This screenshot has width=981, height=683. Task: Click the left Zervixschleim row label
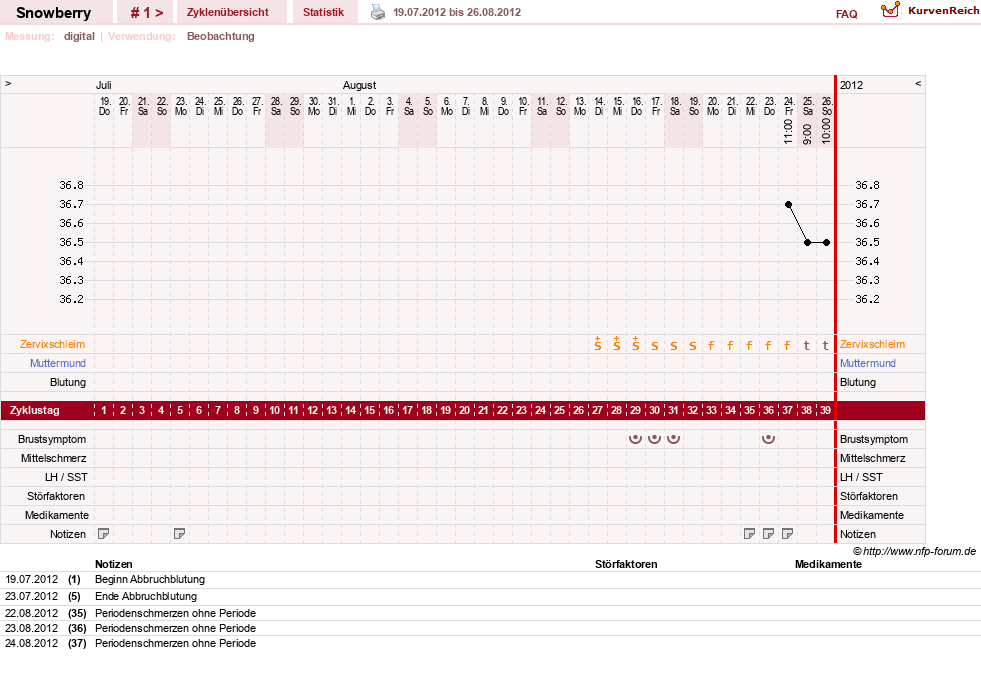point(53,344)
